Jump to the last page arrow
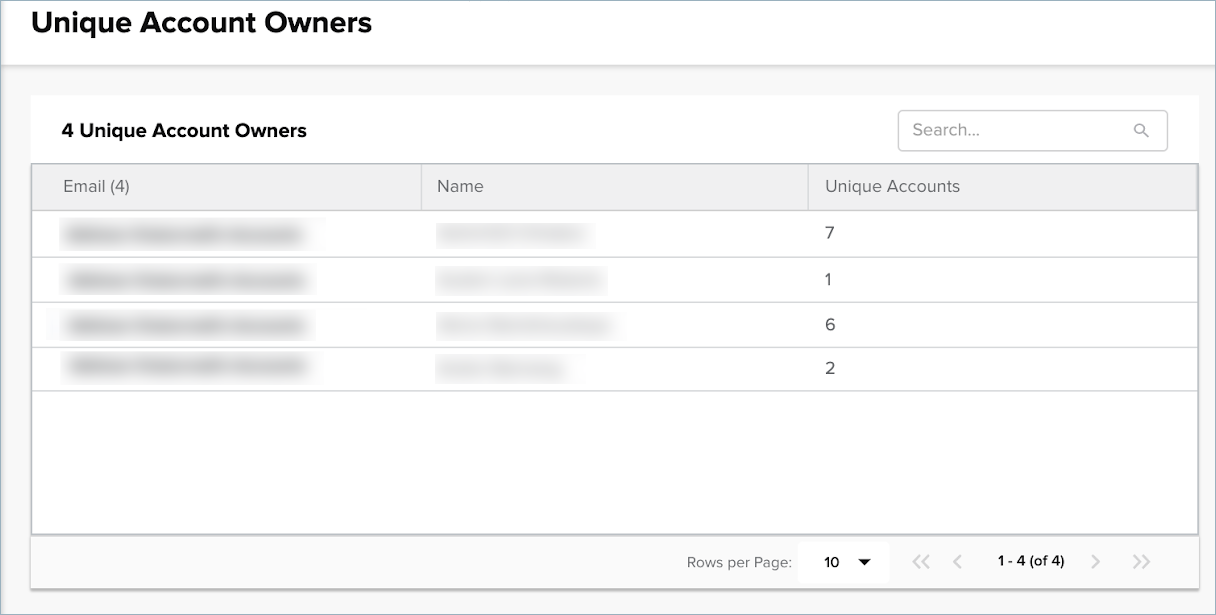This screenshot has height=615, width=1216. point(1141,562)
